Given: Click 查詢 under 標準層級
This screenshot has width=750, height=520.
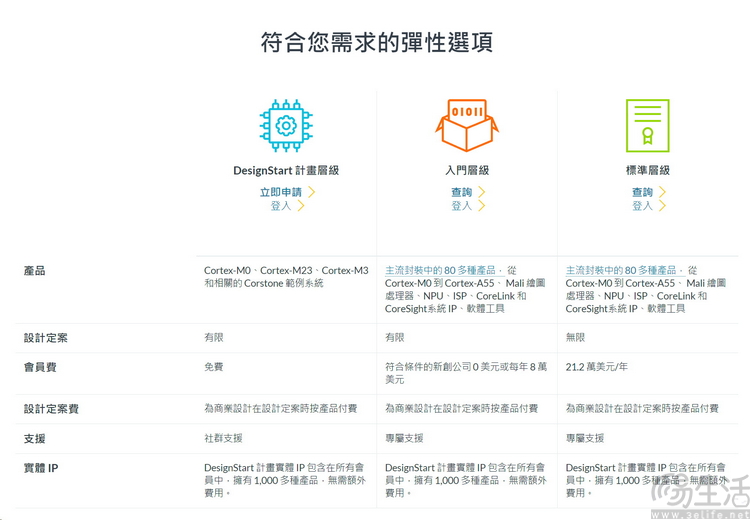Looking at the screenshot, I should (x=642, y=192).
